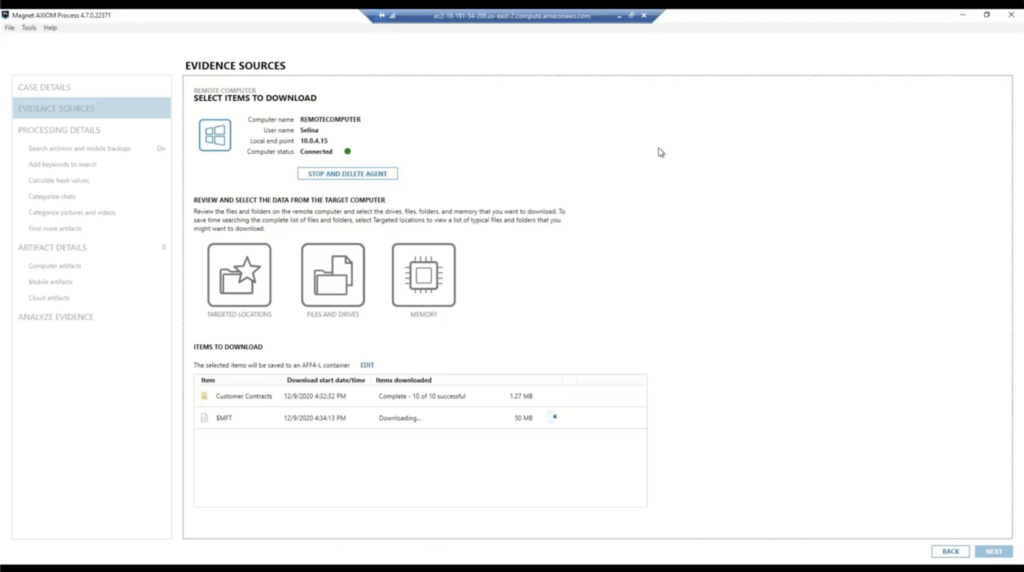This screenshot has height=572, width=1024.
Task: Click the remote session pin icon
Action: coord(382,16)
